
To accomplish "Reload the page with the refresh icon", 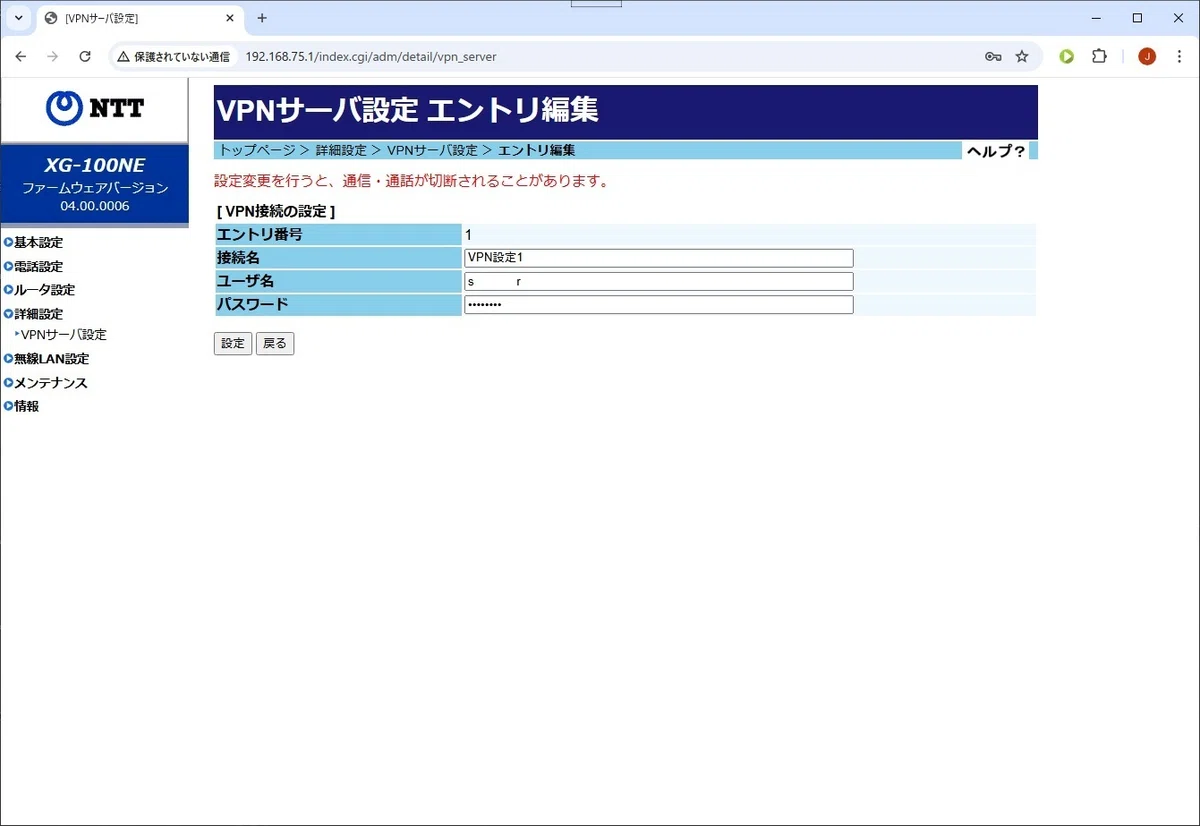I will (x=85, y=57).
